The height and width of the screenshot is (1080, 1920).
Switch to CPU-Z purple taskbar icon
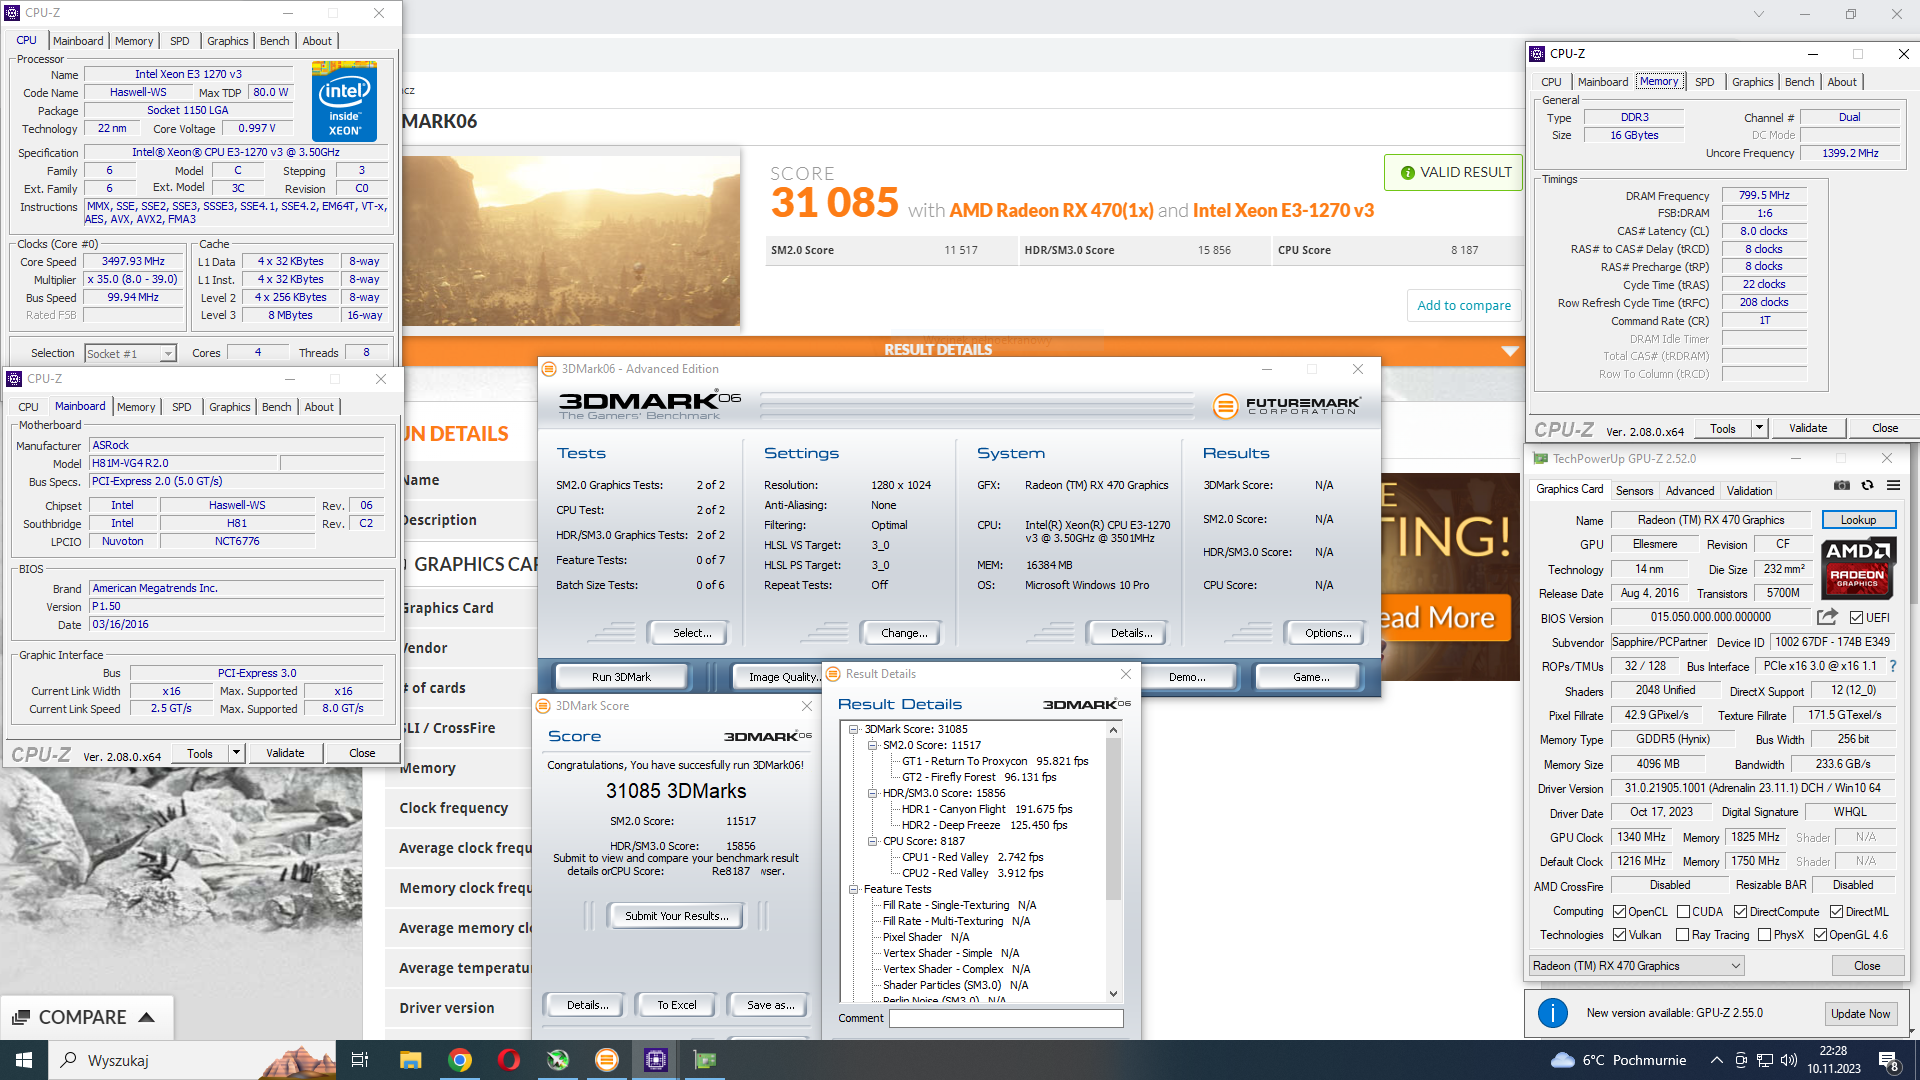(x=656, y=1060)
